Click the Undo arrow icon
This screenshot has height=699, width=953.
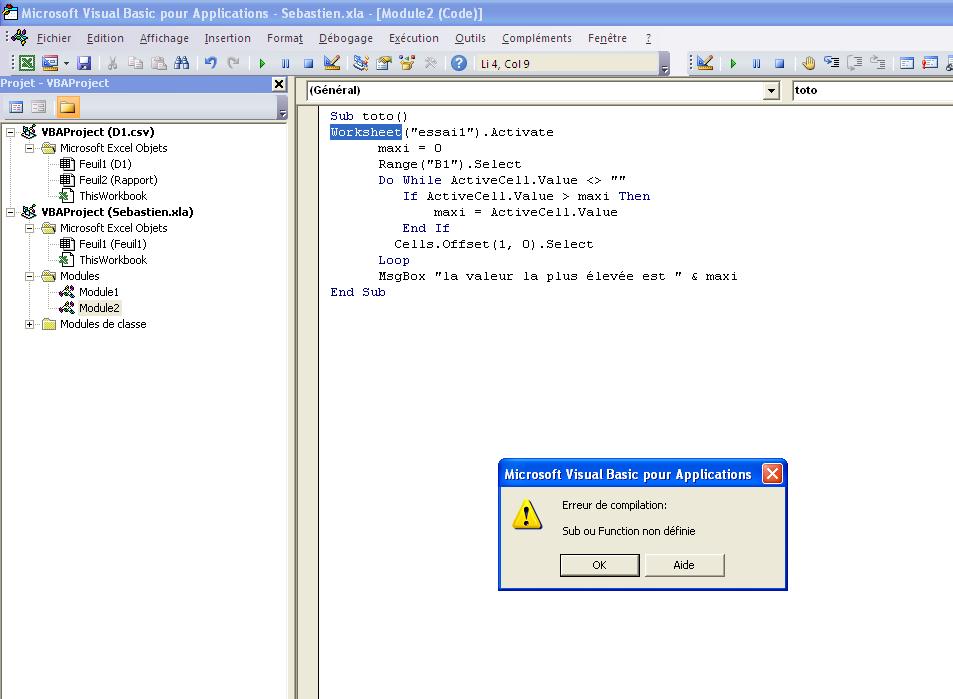tap(210, 63)
